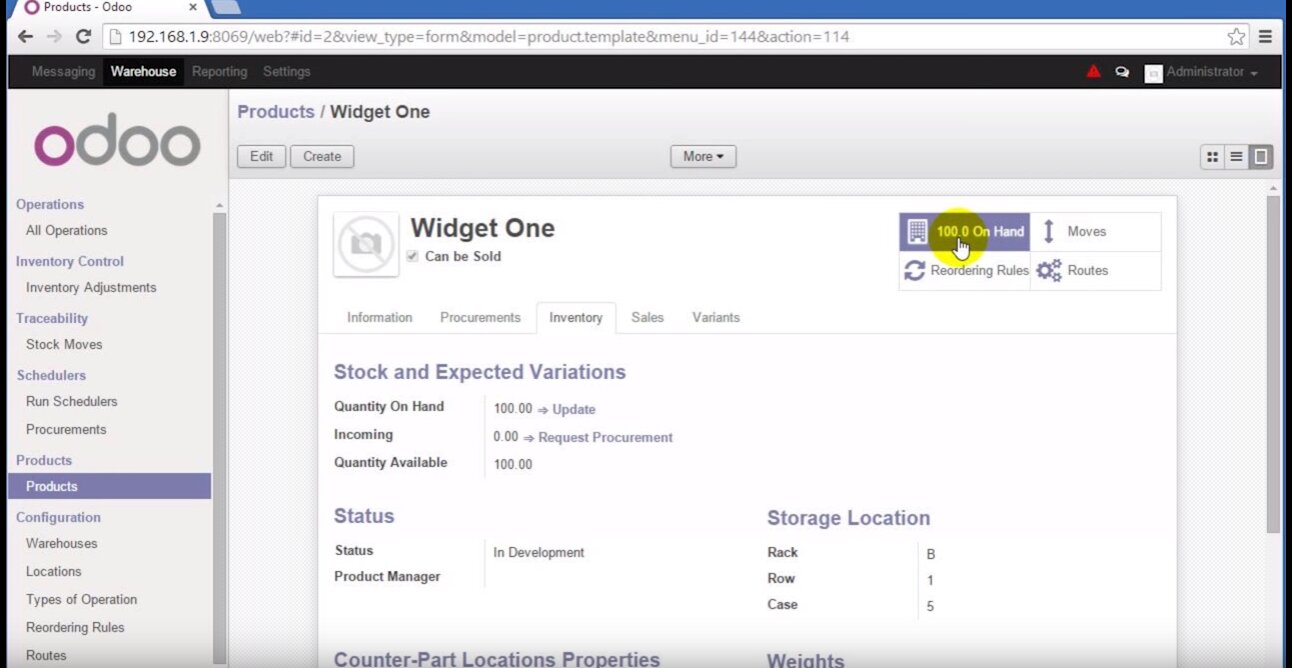Select the form view toggle button
Viewport: 1292px width, 668px height.
[x=1260, y=156]
